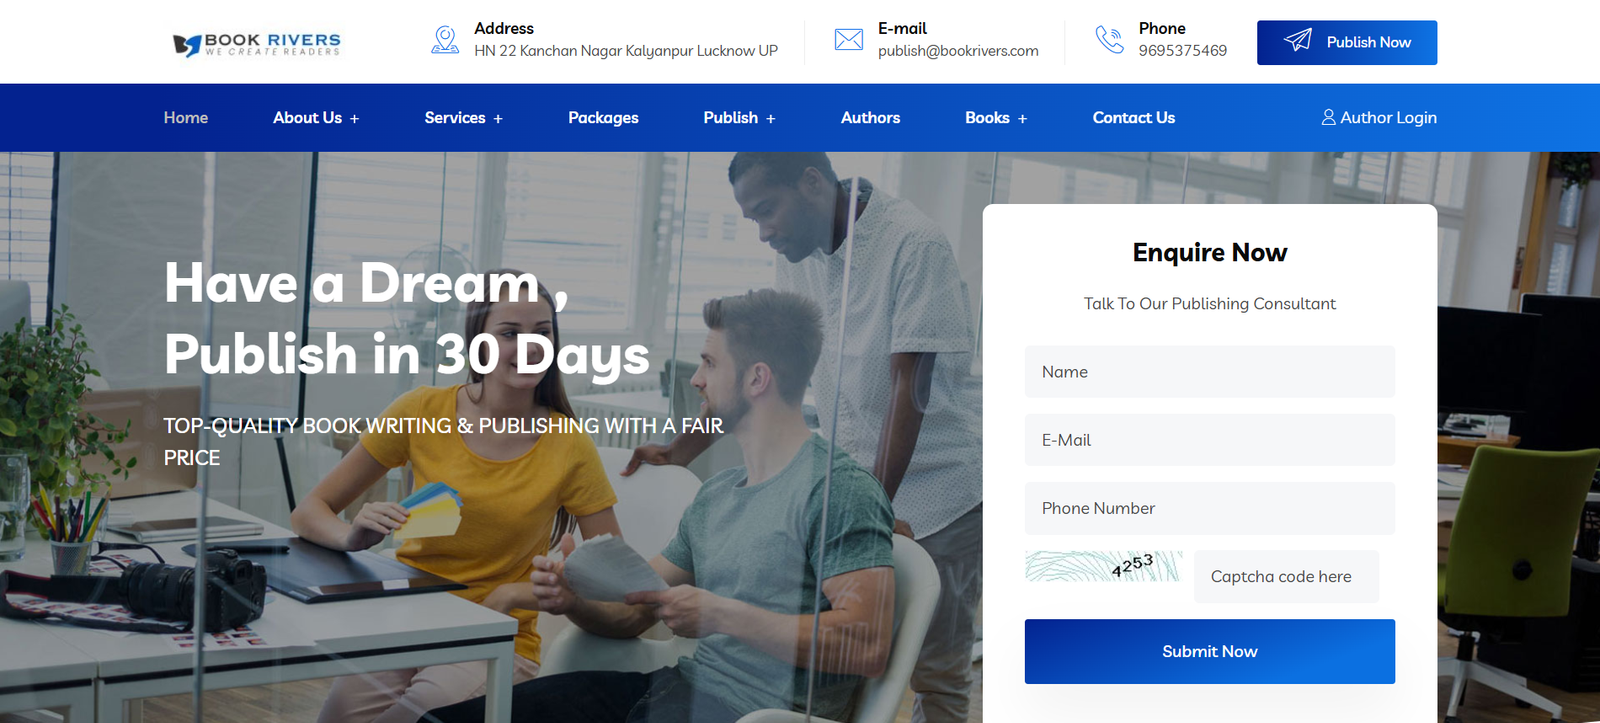
Task: Click the address location pin icon
Action: [x=445, y=40]
